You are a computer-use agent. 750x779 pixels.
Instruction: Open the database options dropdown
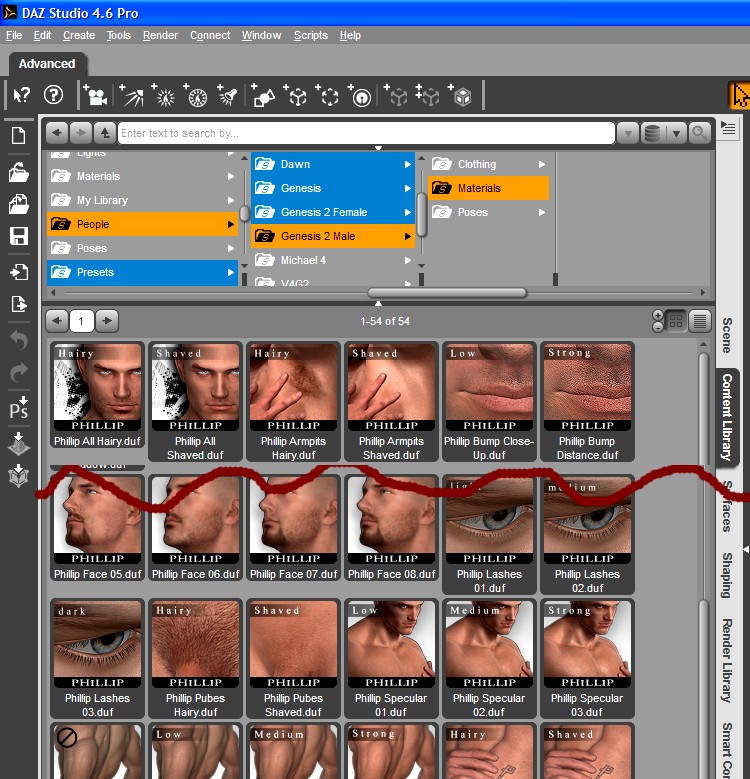[x=675, y=133]
